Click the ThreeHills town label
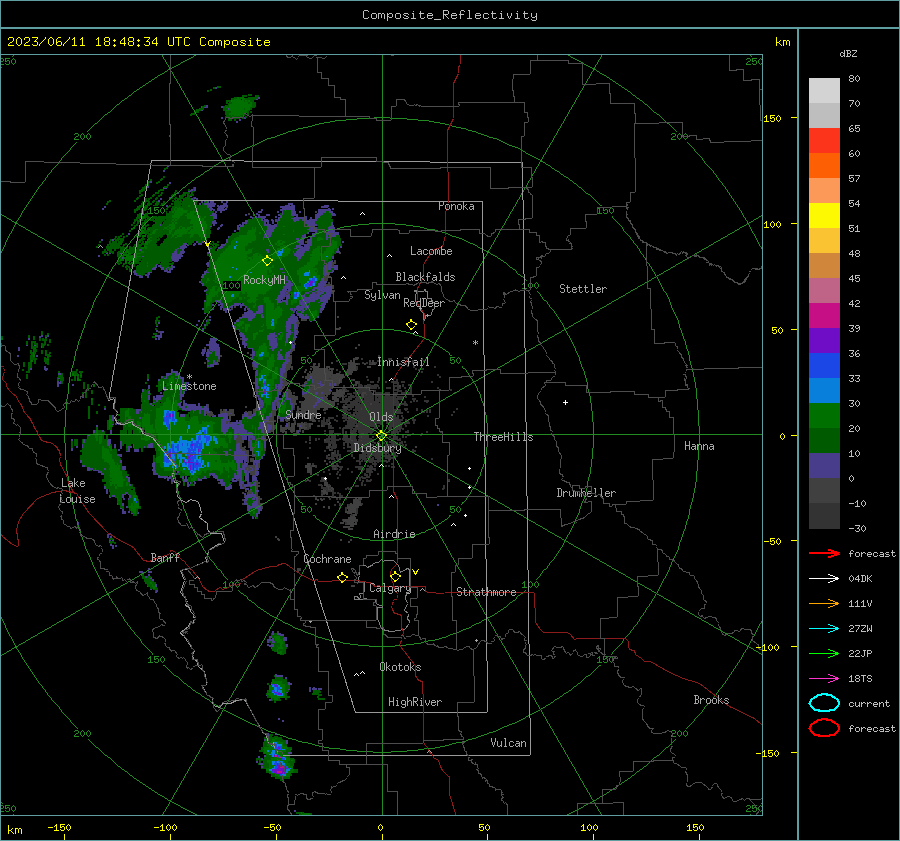The image size is (900, 841). click(503, 437)
